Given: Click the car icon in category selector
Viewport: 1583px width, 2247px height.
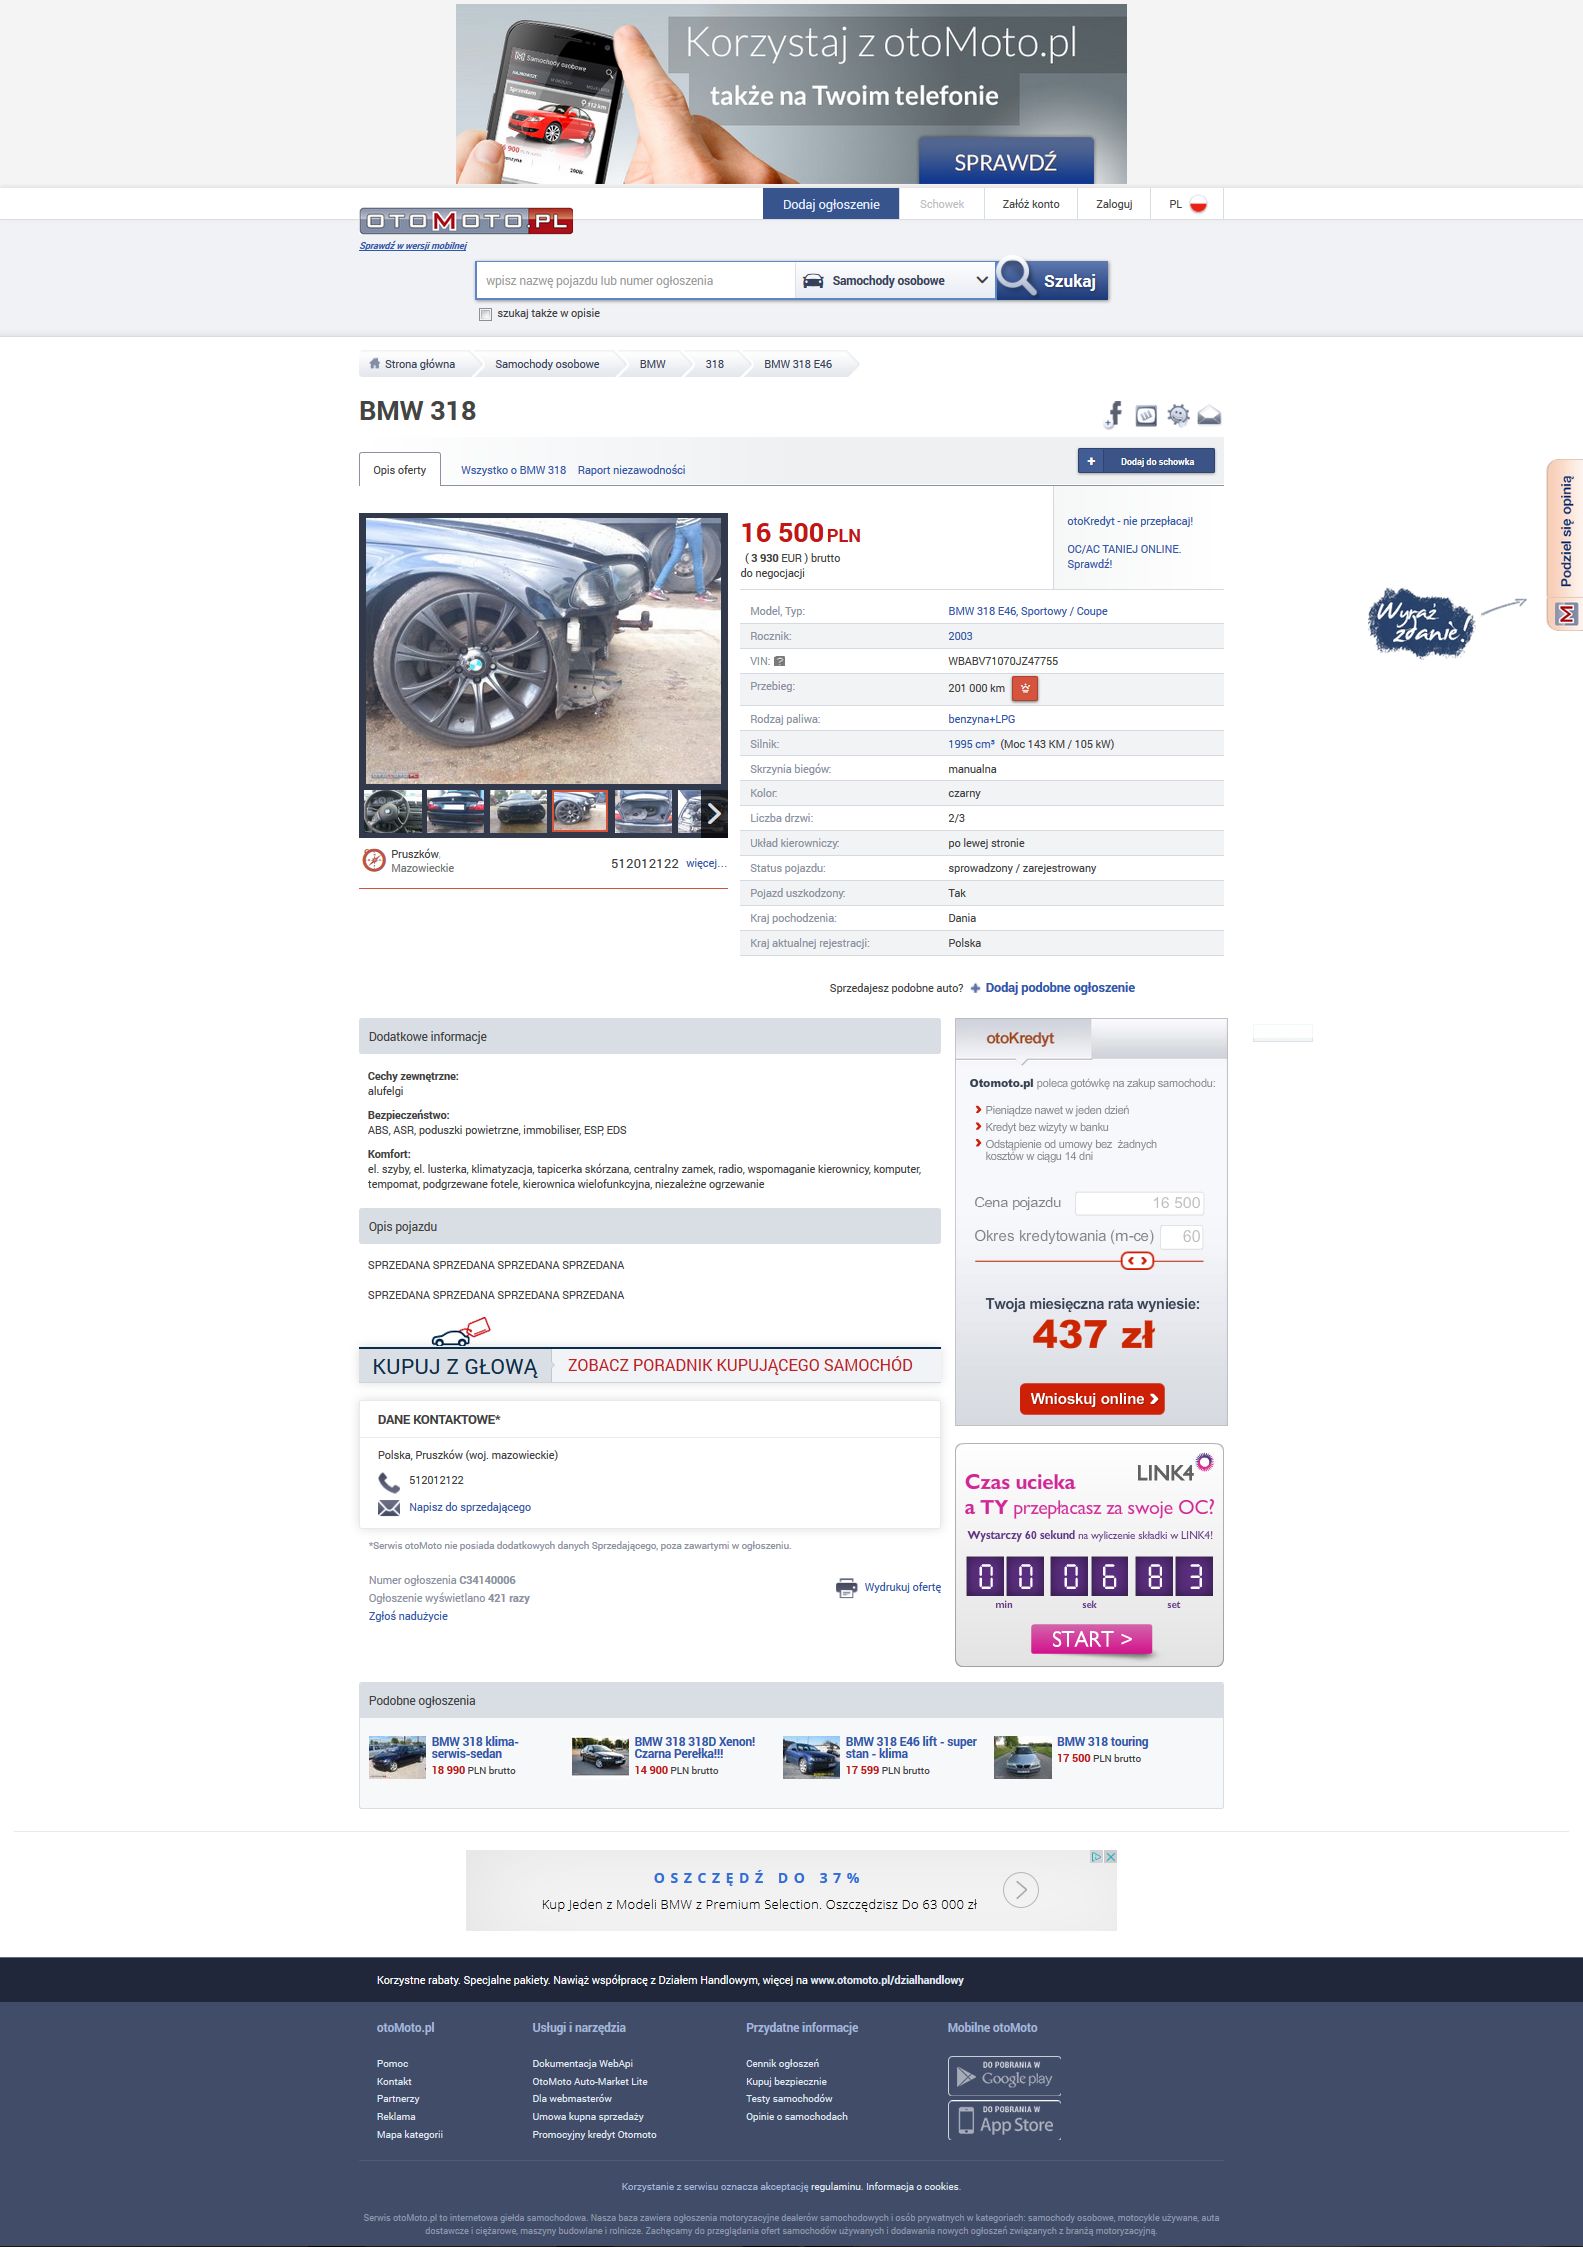Looking at the screenshot, I should pos(814,281).
